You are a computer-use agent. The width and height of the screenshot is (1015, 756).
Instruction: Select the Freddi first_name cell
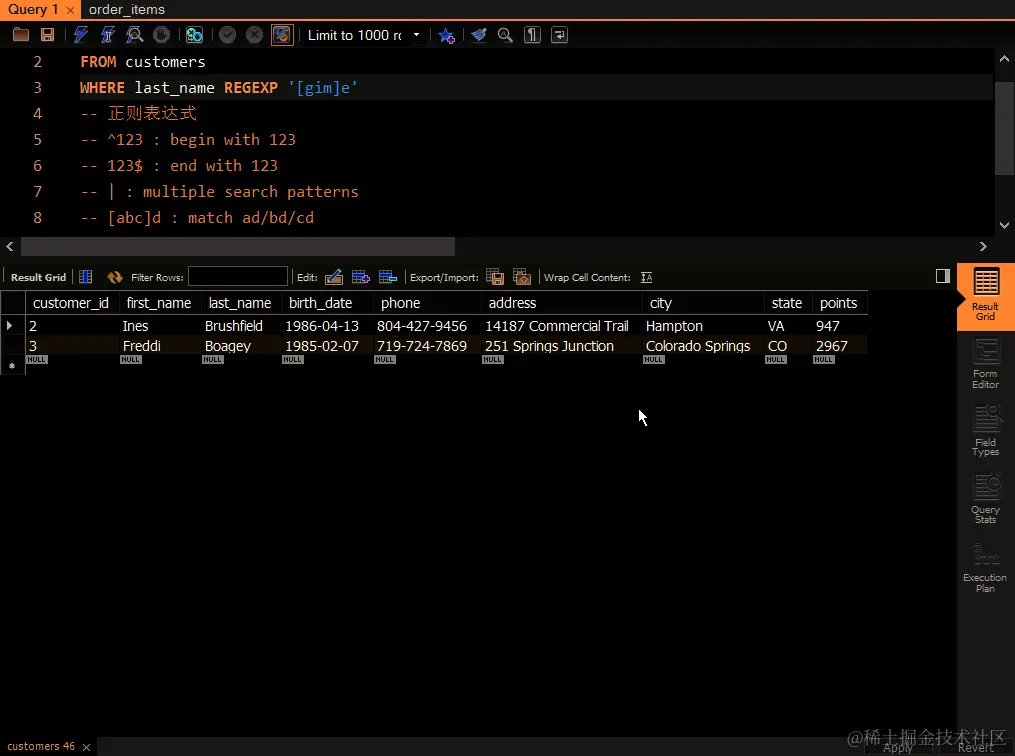[142, 346]
